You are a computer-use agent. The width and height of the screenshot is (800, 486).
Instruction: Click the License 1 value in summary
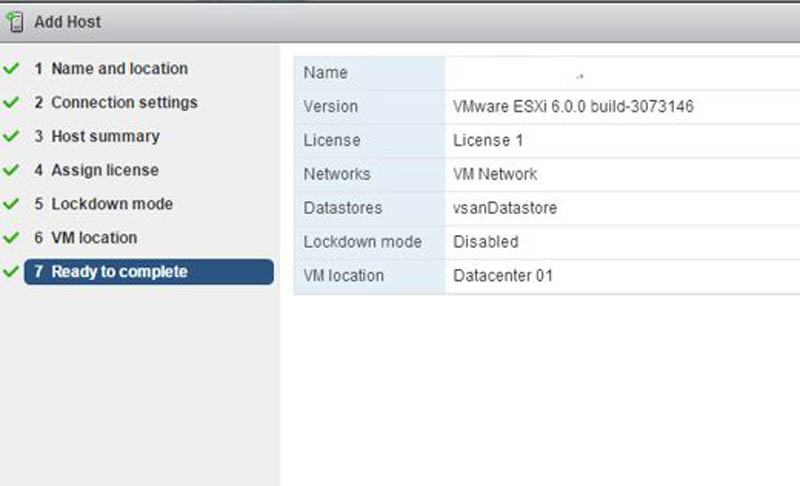click(488, 141)
